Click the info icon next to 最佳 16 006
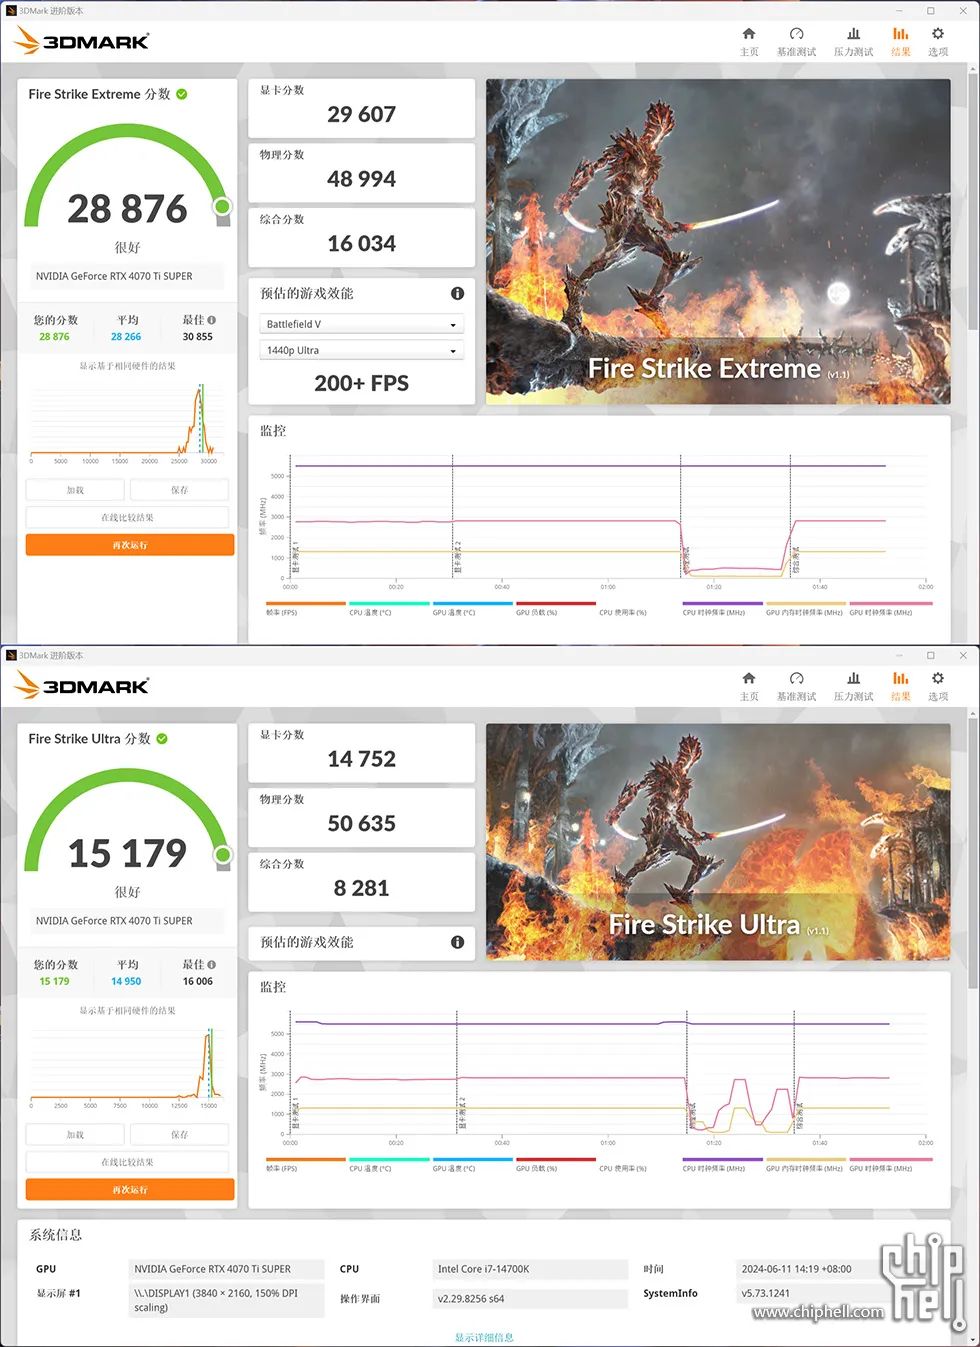Screen dimensions: 980x1347 click(211, 965)
